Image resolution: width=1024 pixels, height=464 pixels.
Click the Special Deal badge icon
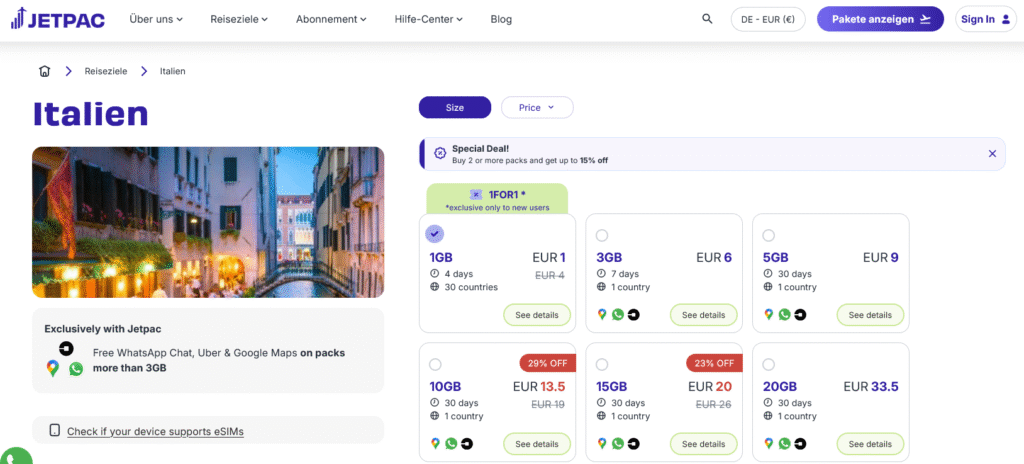440,154
